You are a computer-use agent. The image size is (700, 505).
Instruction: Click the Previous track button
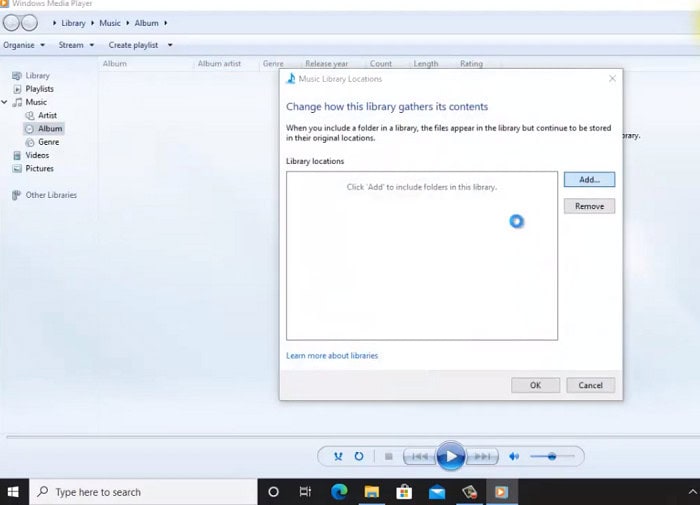[420, 456]
